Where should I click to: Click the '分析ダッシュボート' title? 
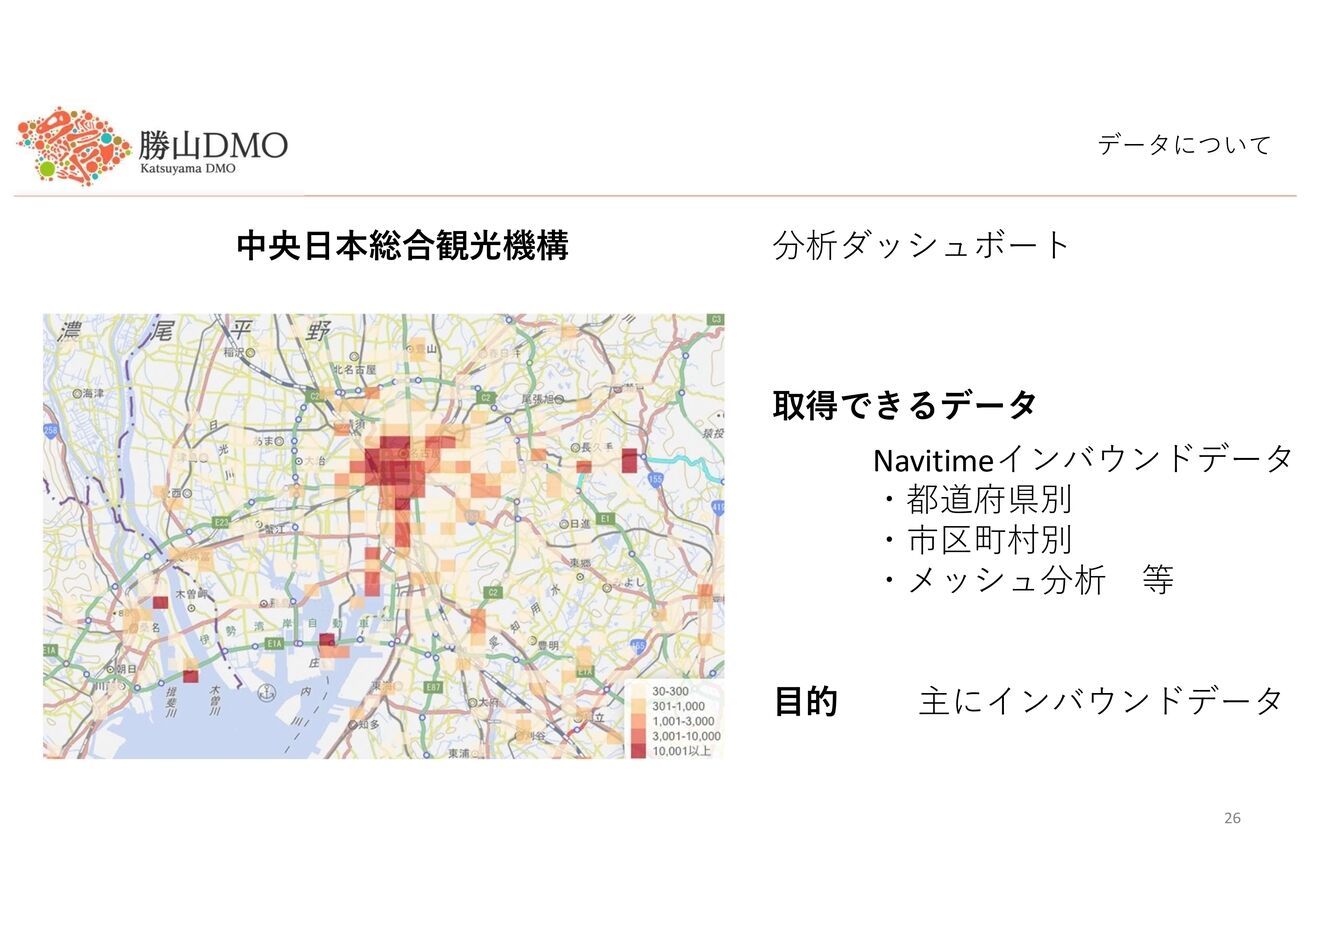pos(921,245)
